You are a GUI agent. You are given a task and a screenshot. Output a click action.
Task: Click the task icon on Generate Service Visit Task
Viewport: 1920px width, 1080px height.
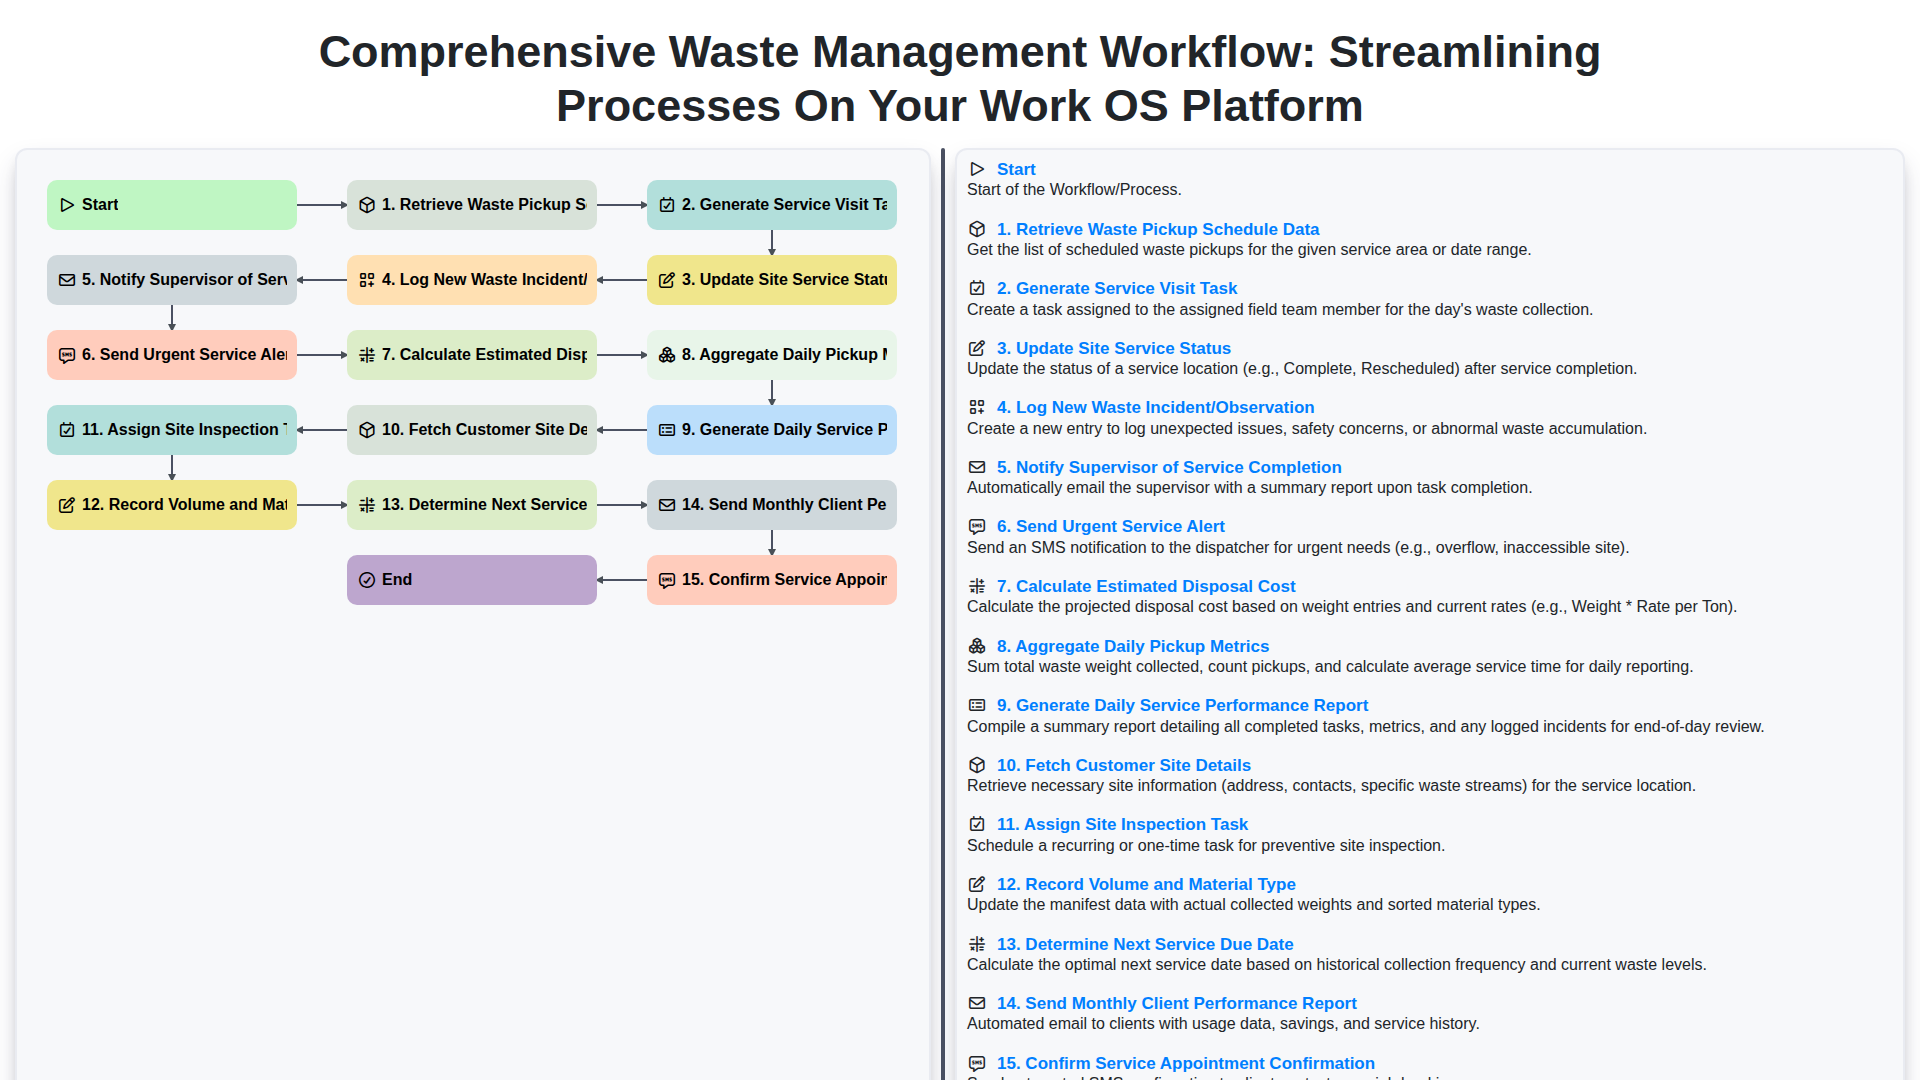pos(667,205)
